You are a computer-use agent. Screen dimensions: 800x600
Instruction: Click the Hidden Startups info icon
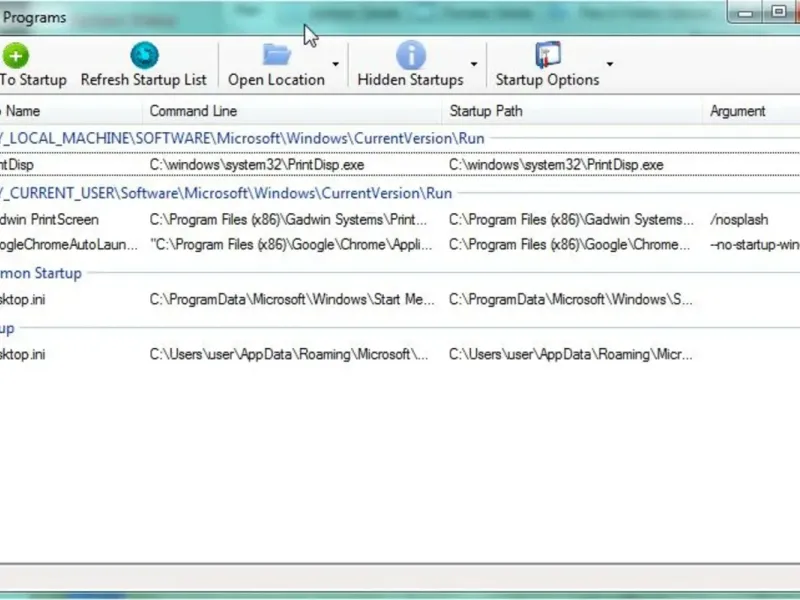pyautogui.click(x=411, y=55)
